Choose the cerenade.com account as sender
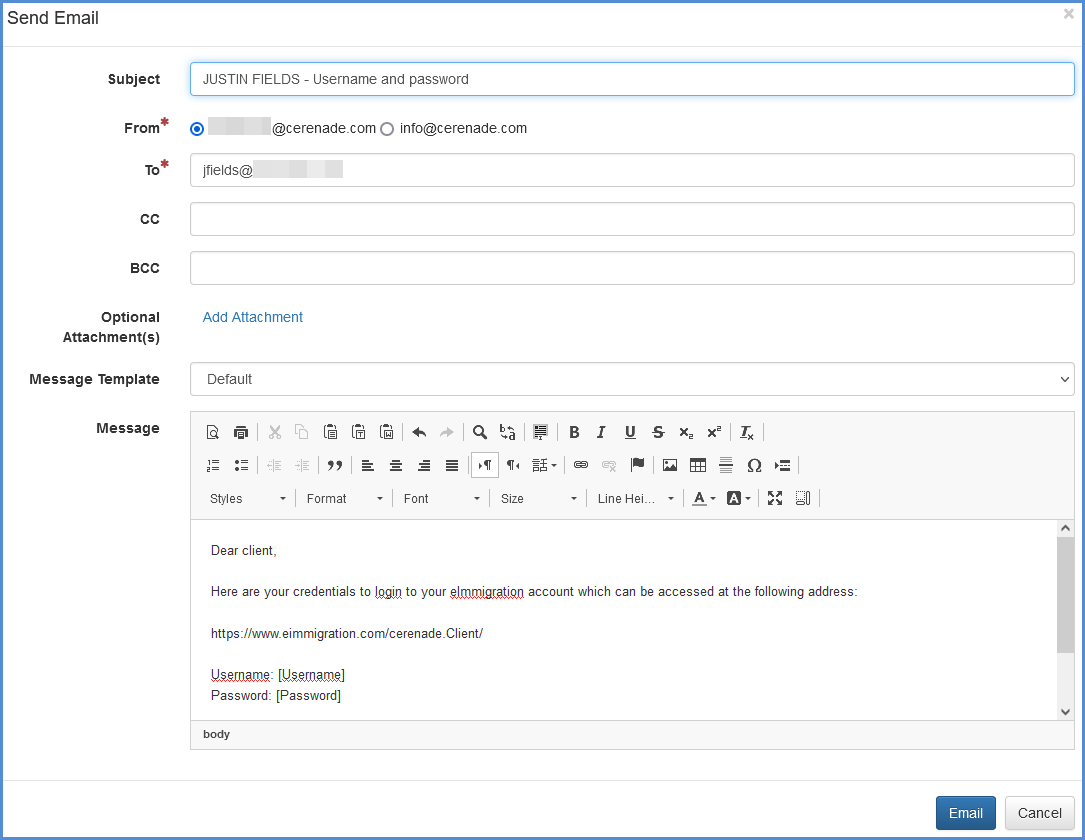This screenshot has width=1085, height=840. coord(197,128)
